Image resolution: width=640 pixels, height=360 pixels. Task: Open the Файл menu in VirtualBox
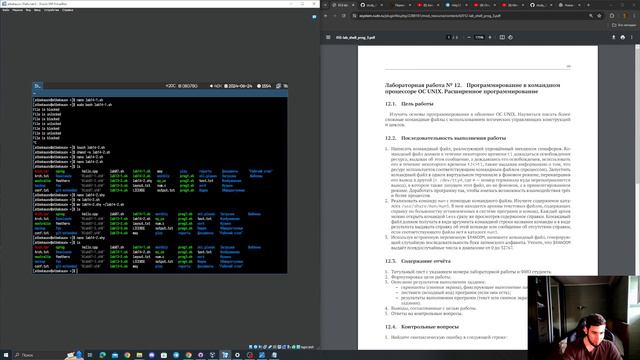pyautogui.click(x=5, y=10)
